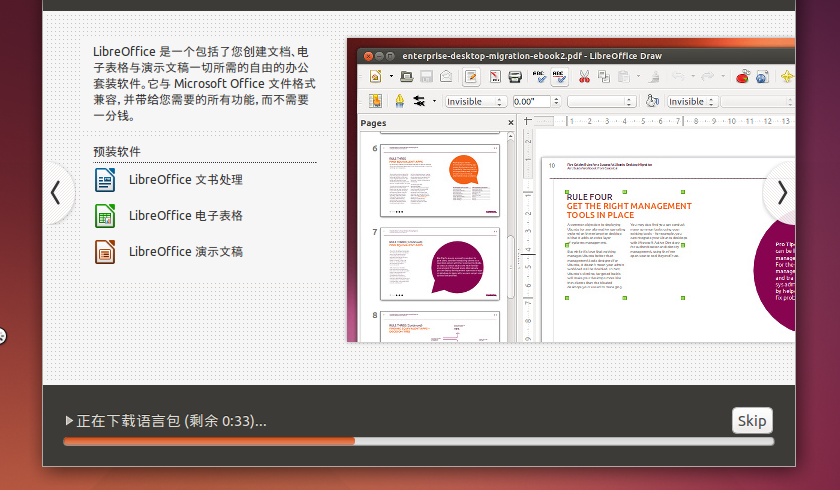Click the LibreOffice Writer icon
This screenshot has height=490, width=840.
pyautogui.click(x=105, y=180)
